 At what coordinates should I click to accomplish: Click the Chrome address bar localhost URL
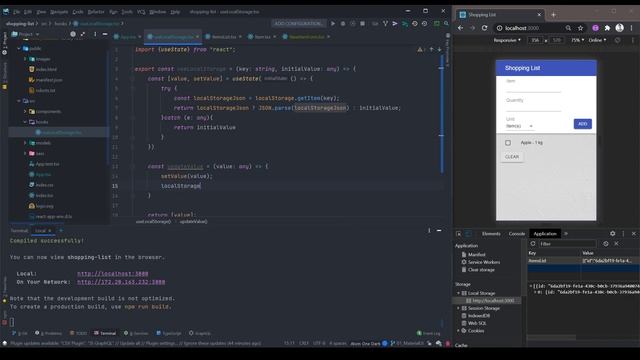pyautogui.click(x=522, y=28)
